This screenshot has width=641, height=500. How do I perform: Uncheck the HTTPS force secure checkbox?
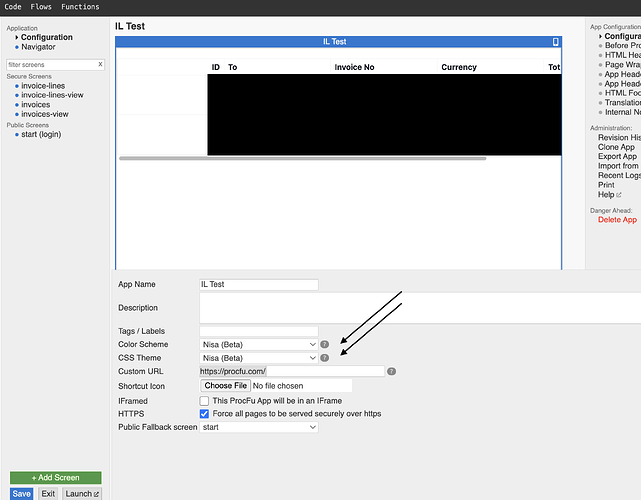click(204, 414)
